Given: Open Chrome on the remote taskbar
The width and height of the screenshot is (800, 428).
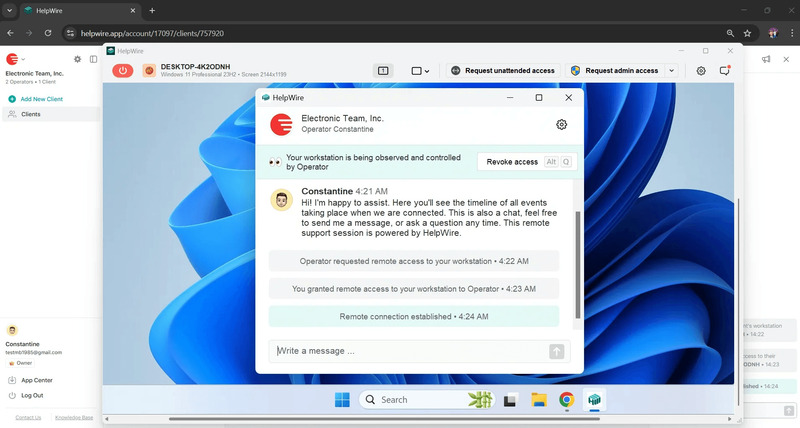Looking at the screenshot, I should pyautogui.click(x=566, y=399).
